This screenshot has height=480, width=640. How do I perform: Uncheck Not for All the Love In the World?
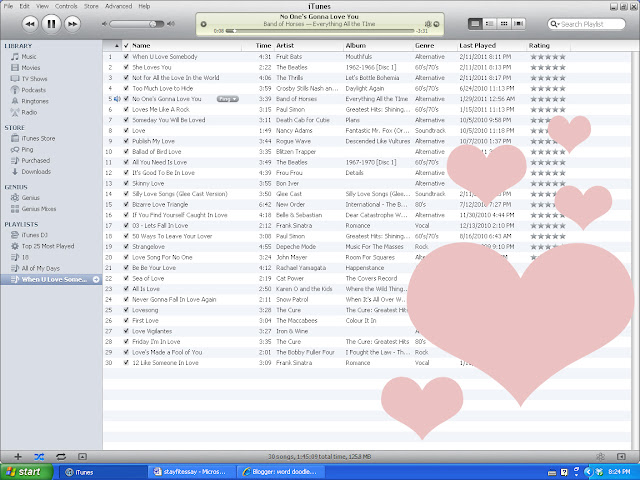126,78
